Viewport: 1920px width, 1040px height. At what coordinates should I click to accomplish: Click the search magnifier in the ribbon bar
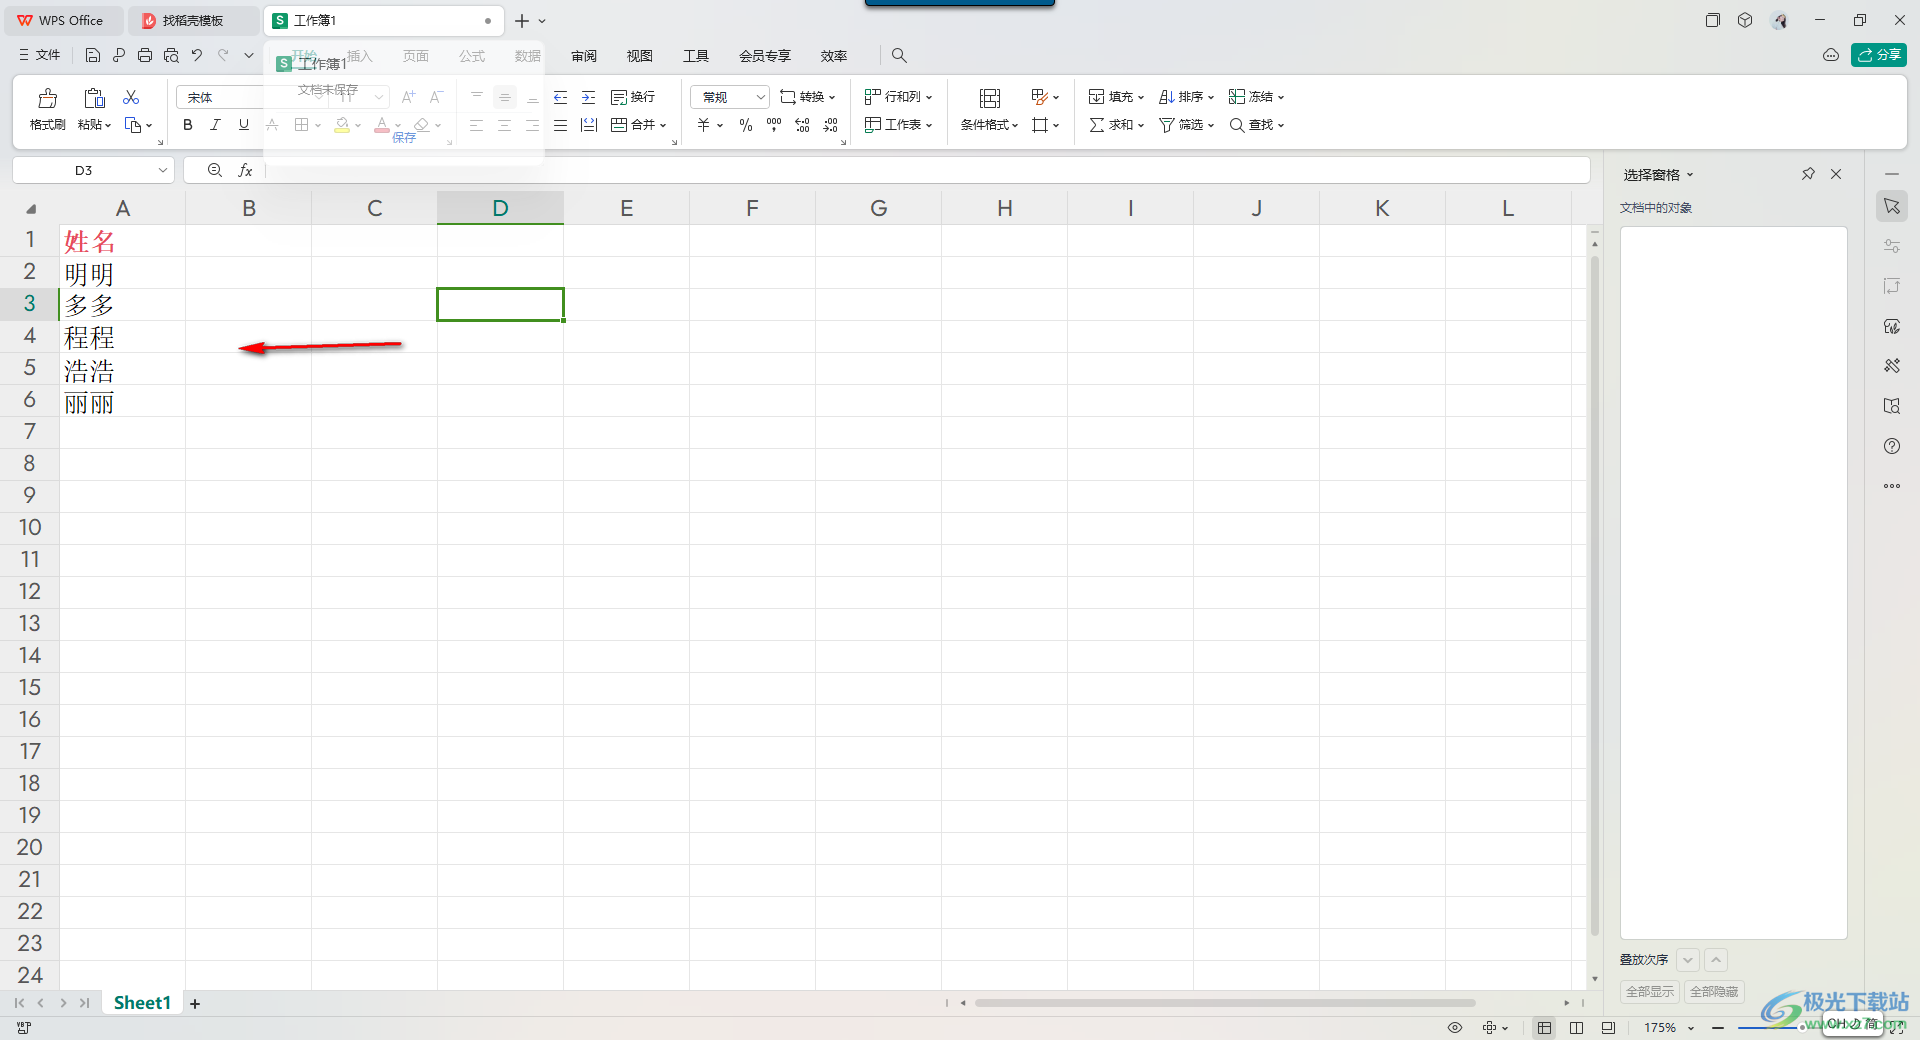(x=899, y=56)
